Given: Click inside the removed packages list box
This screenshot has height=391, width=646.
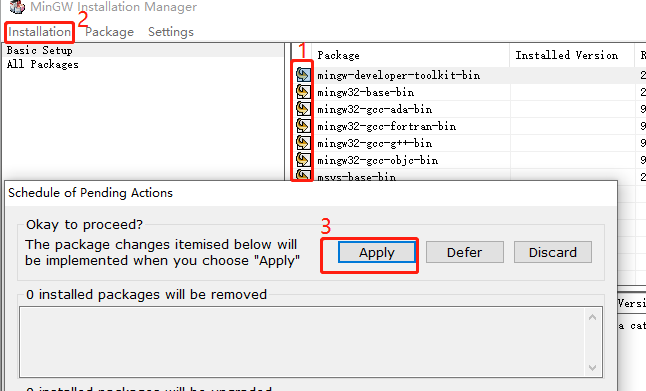Looking at the screenshot, I should tap(311, 342).
